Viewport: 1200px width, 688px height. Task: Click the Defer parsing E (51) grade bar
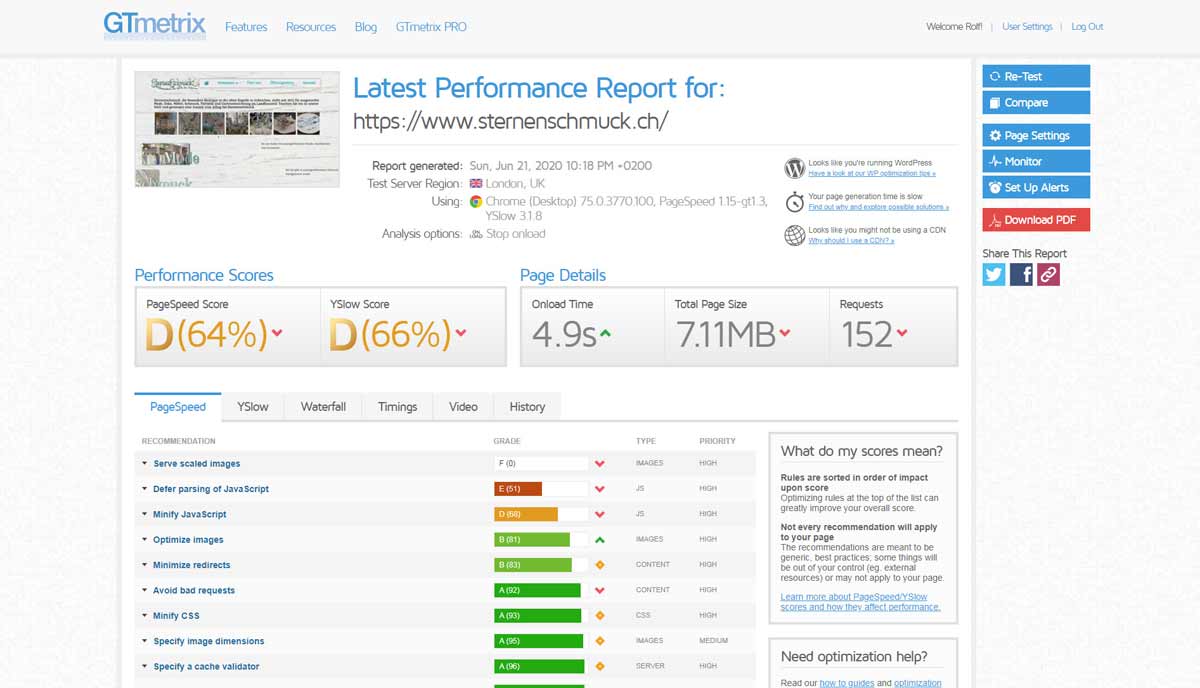point(541,489)
